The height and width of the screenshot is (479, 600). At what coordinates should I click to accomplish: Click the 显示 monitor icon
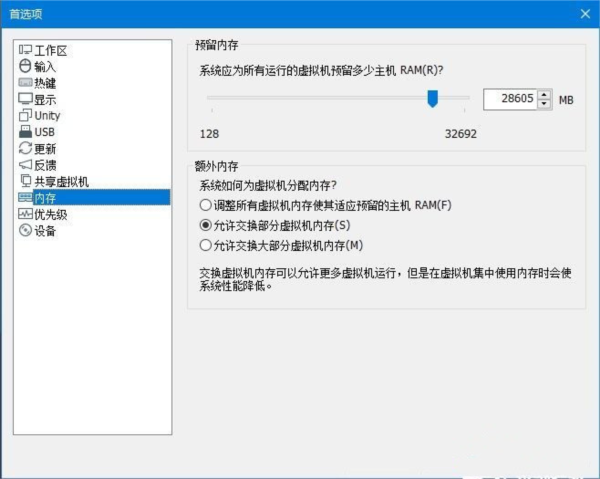tap(25, 99)
